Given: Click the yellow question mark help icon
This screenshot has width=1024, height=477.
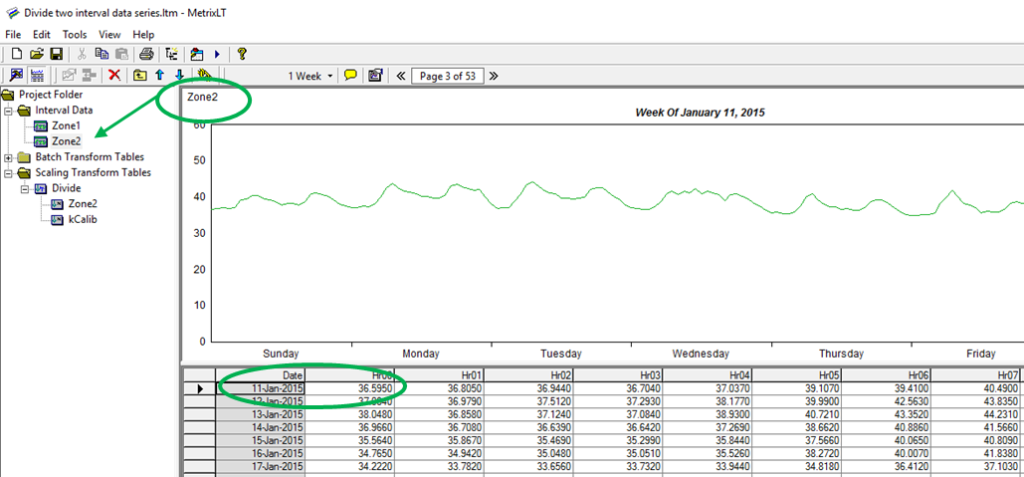Looking at the screenshot, I should tap(242, 53).
